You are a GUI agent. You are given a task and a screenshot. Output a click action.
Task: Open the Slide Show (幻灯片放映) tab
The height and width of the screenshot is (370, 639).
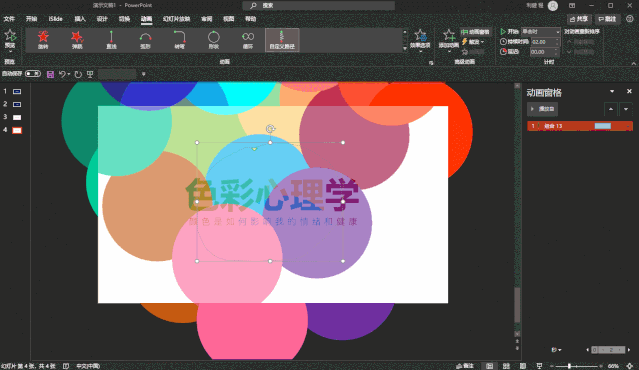point(176,19)
